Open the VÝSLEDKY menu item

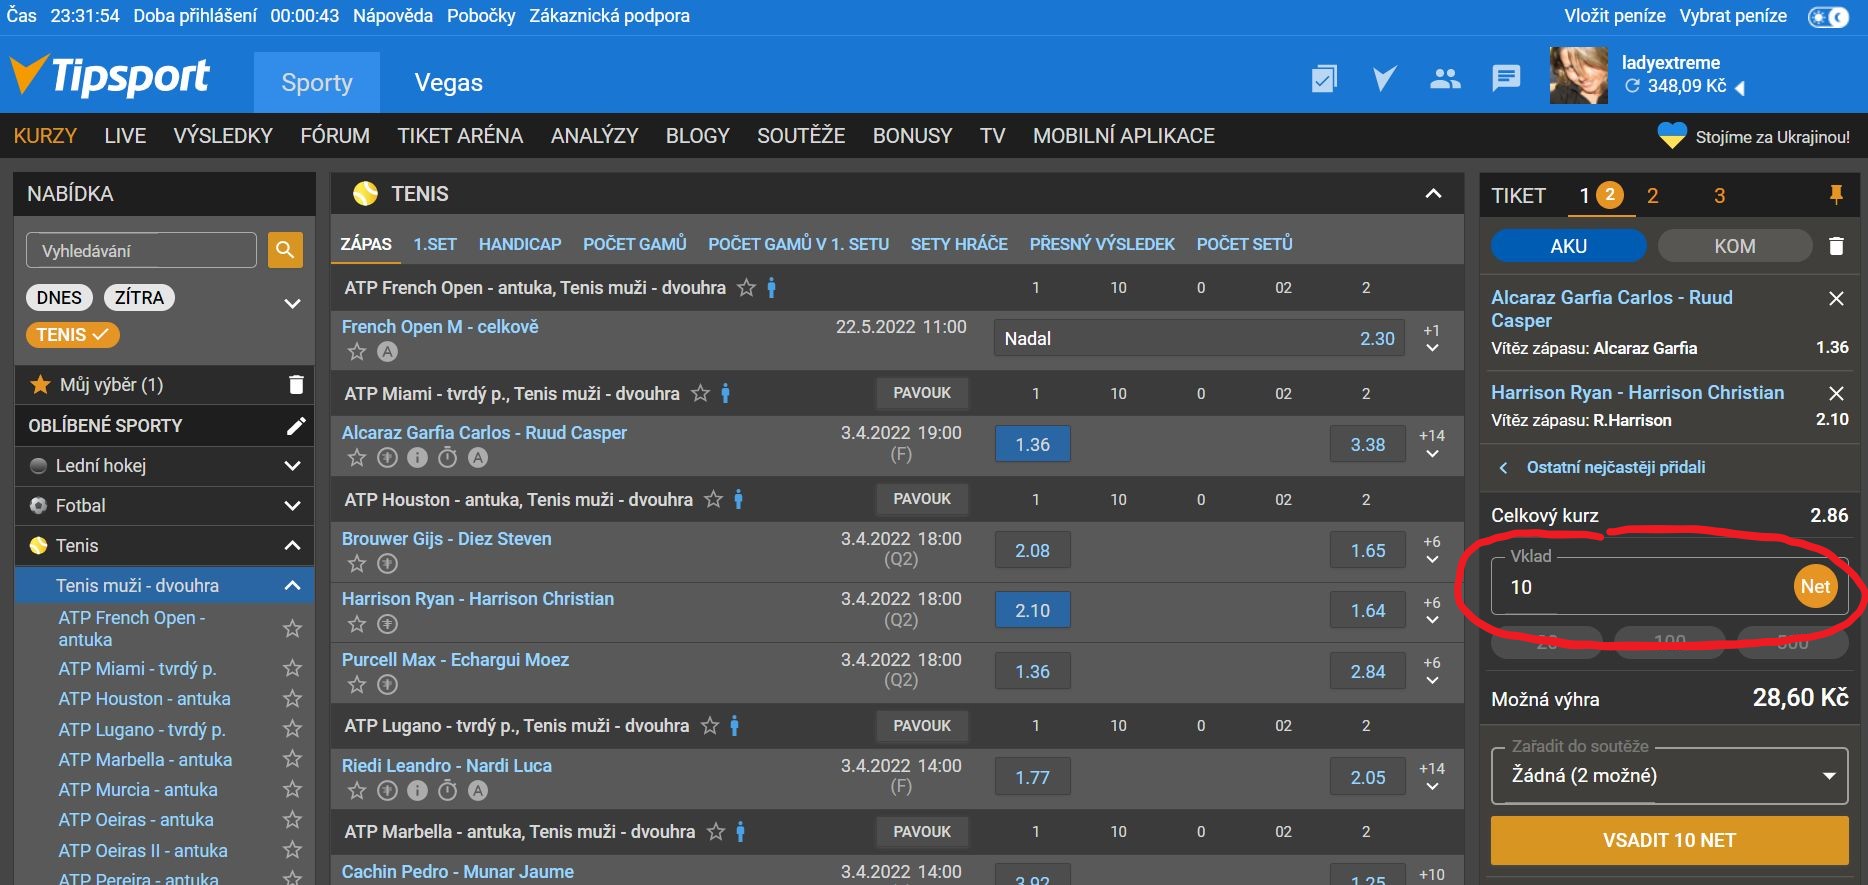tap(223, 136)
